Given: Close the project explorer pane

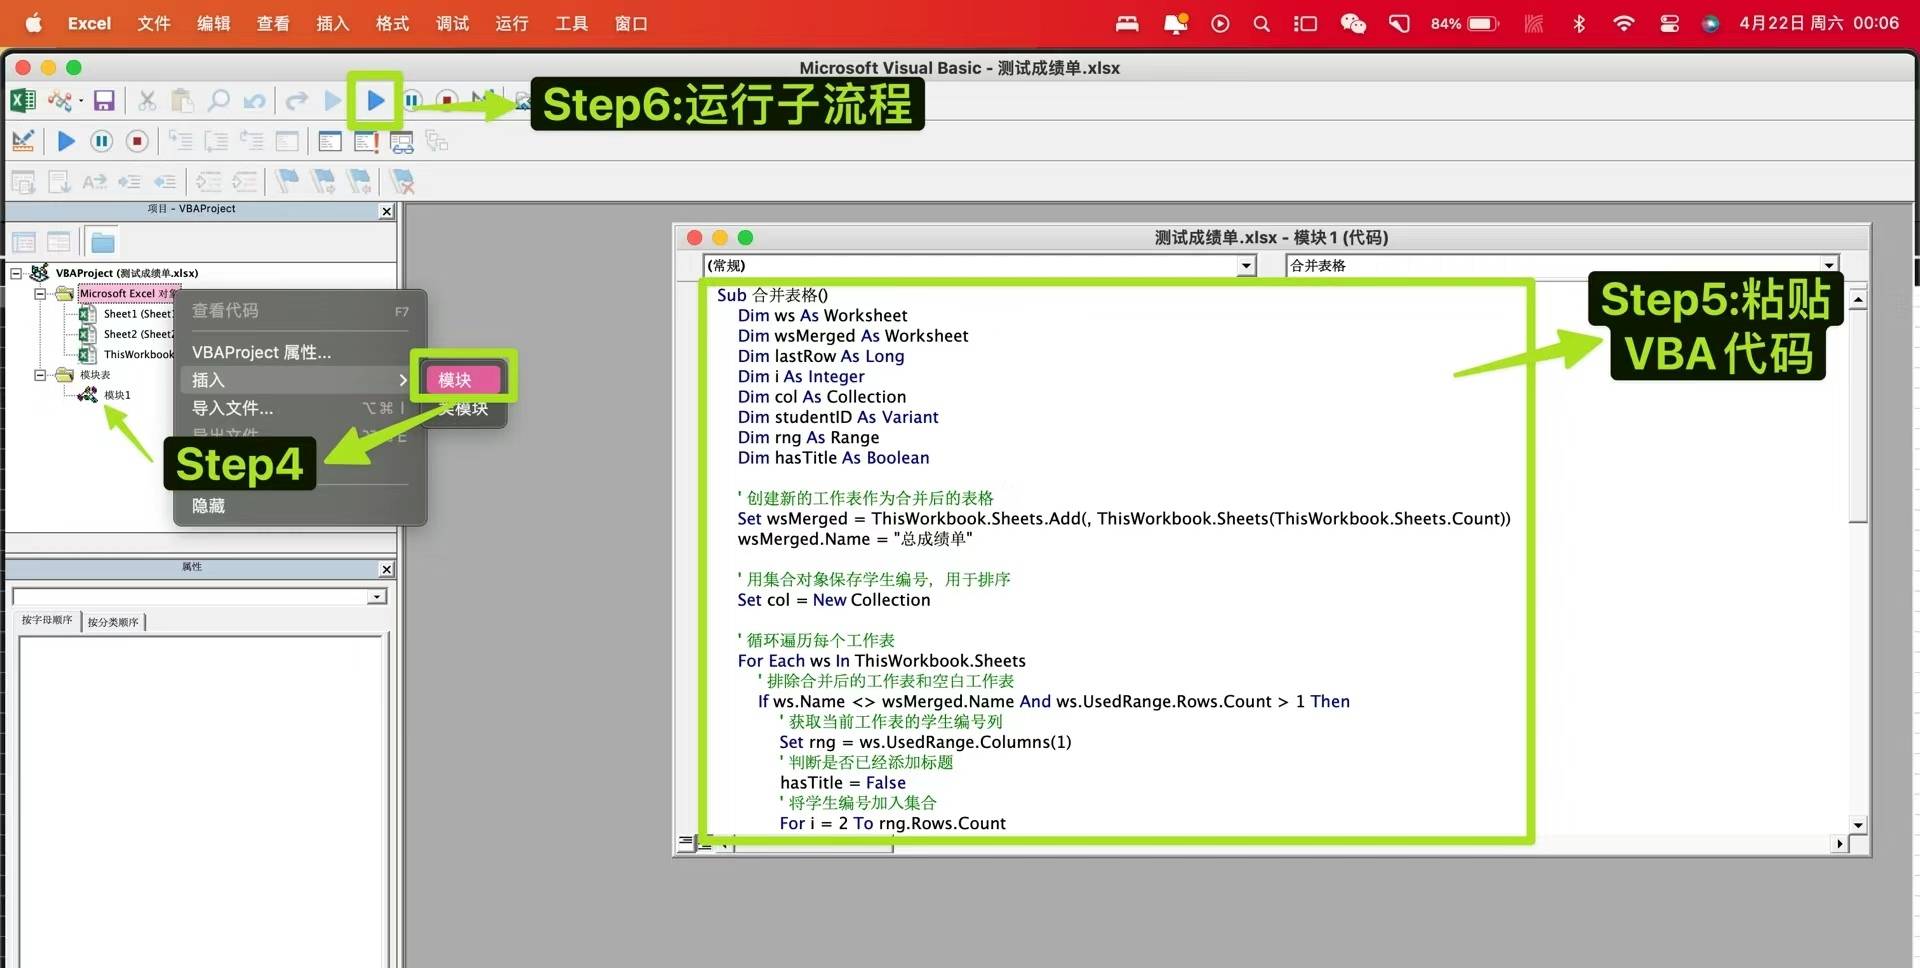Looking at the screenshot, I should [x=387, y=211].
